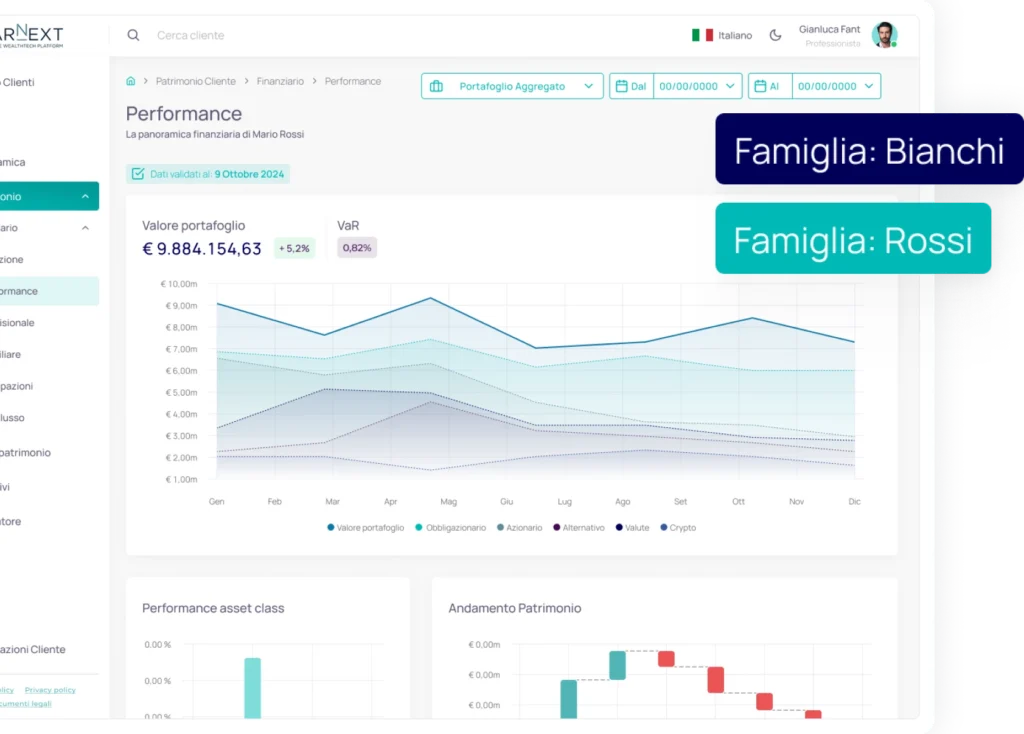Toggle Valore portafoglio series in legend
1024x734 pixels.
(365, 528)
